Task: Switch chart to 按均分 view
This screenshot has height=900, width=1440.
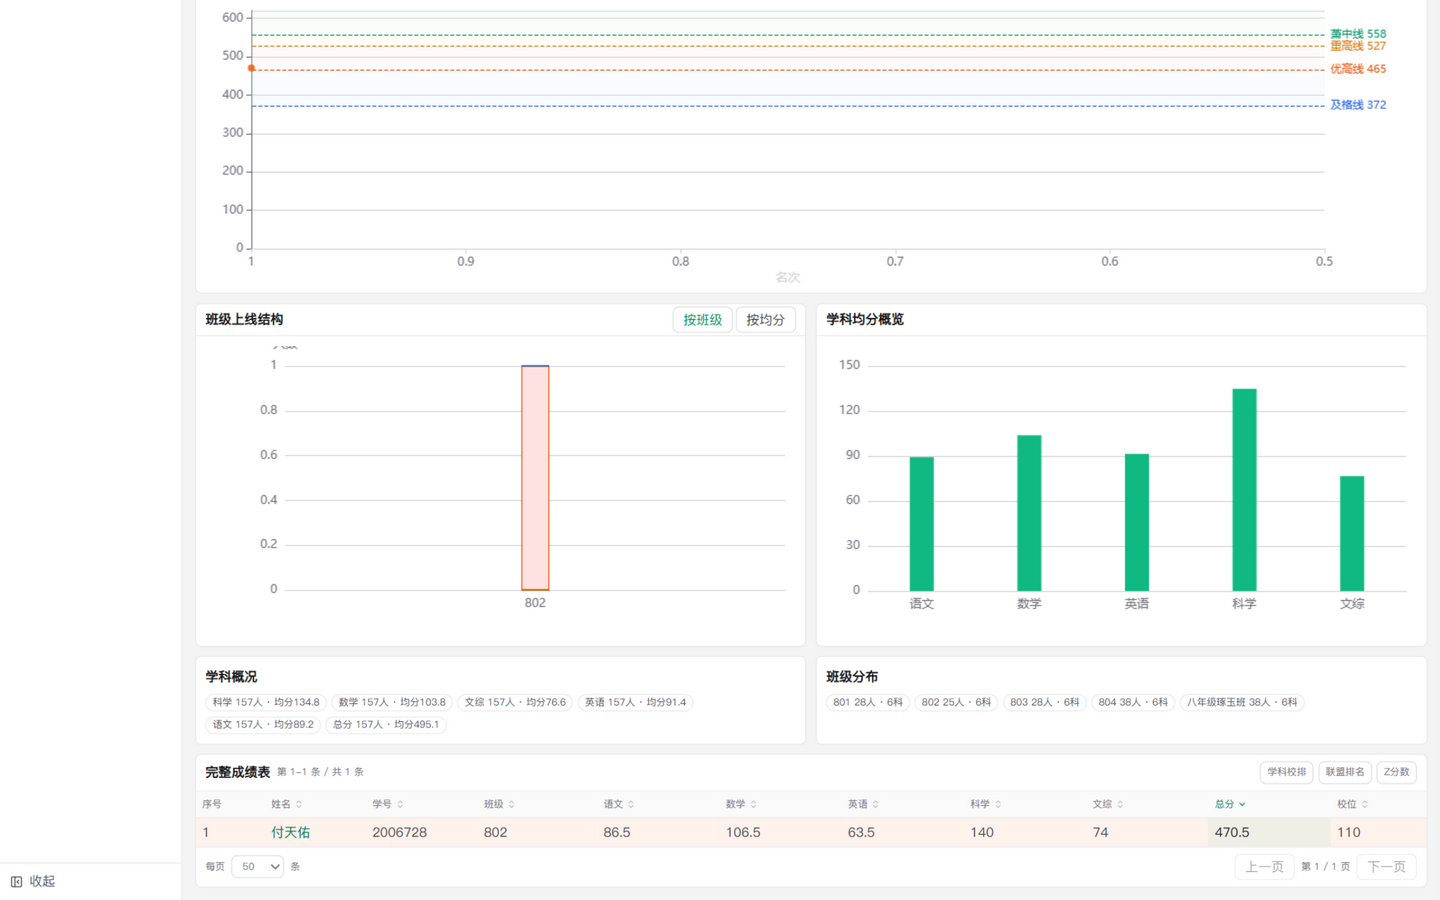Action: (x=765, y=320)
